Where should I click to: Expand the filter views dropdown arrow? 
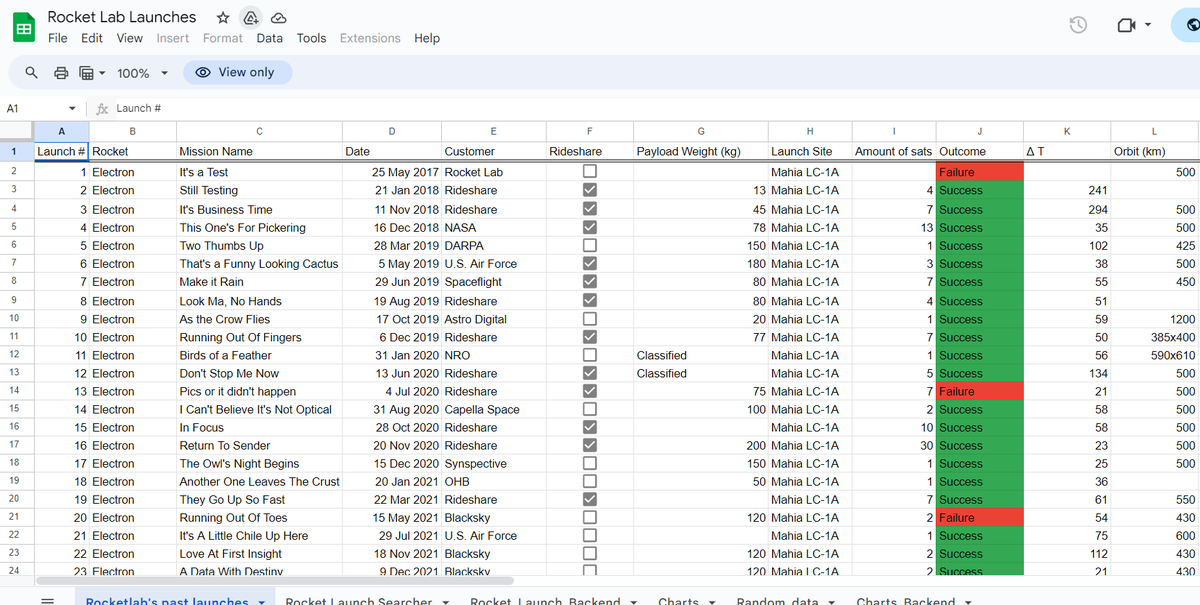tap(102, 73)
